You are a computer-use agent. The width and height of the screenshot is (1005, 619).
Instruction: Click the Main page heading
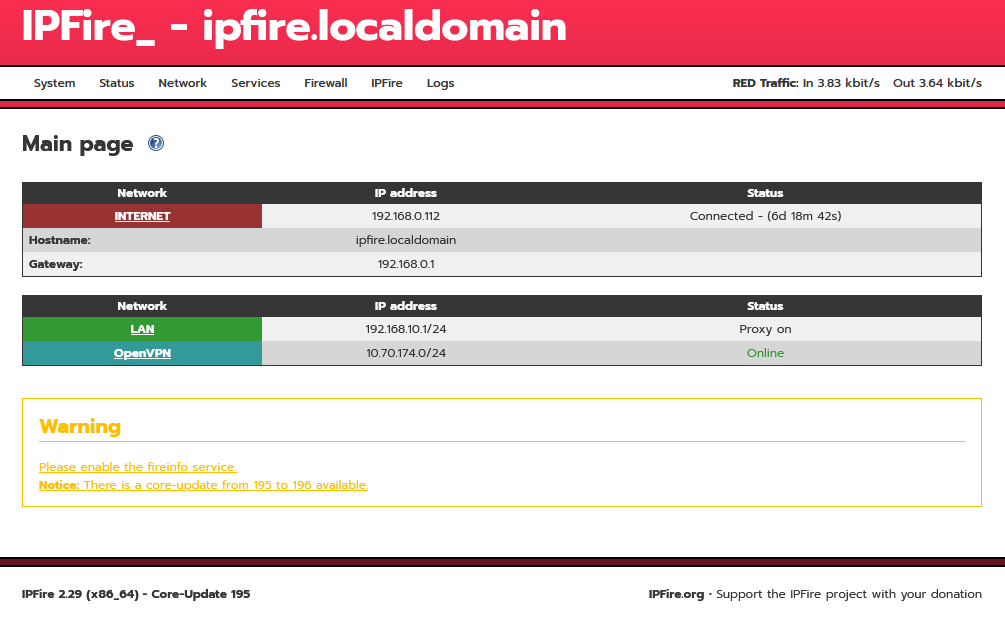click(x=78, y=144)
